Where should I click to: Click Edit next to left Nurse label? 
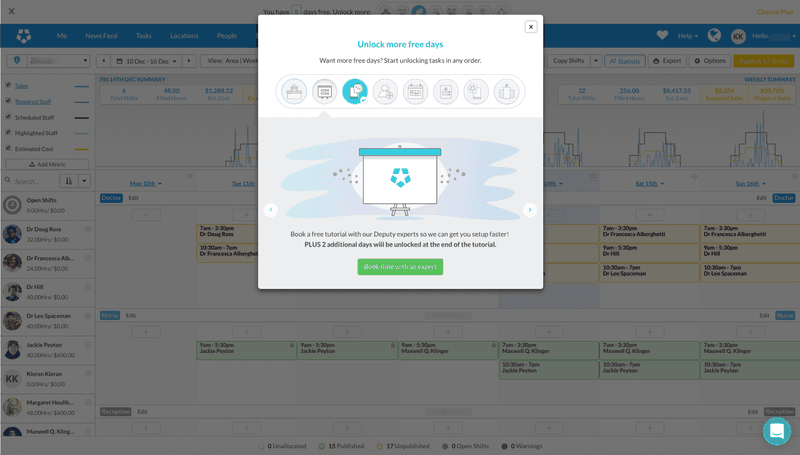[x=131, y=316]
